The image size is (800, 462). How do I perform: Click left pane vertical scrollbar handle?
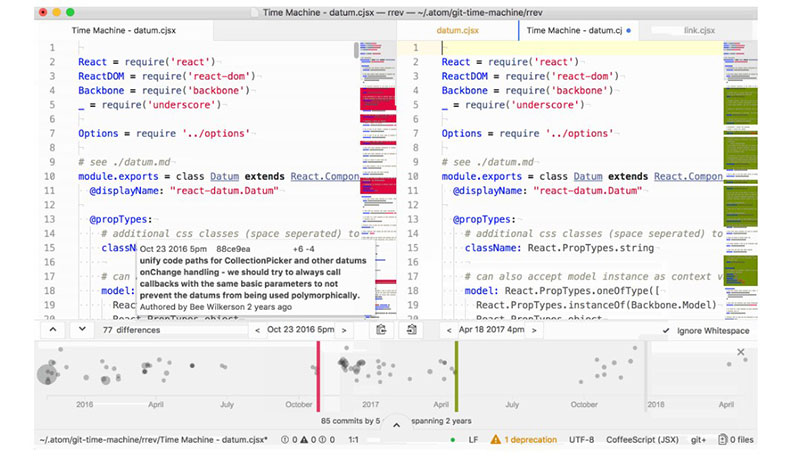click(356, 50)
